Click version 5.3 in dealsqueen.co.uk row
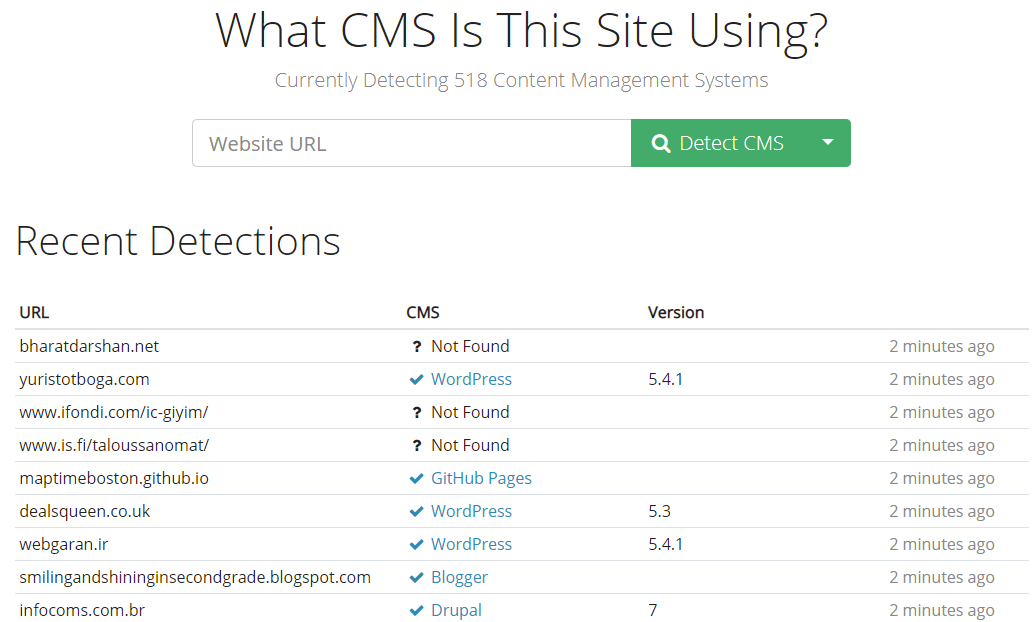1033x622 pixels. pyautogui.click(x=659, y=511)
